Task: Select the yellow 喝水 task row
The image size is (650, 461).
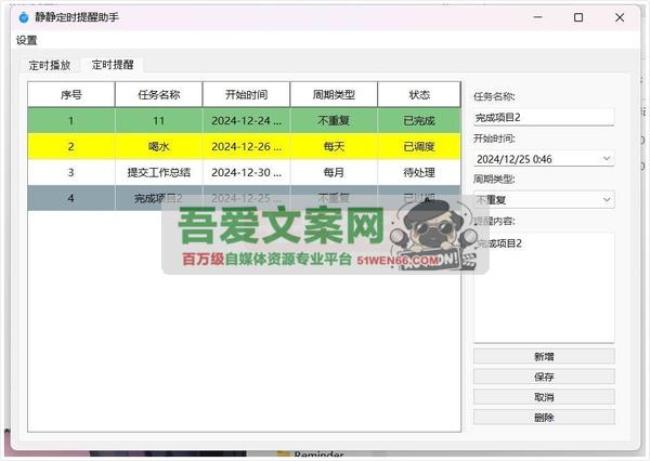Action: [243, 146]
